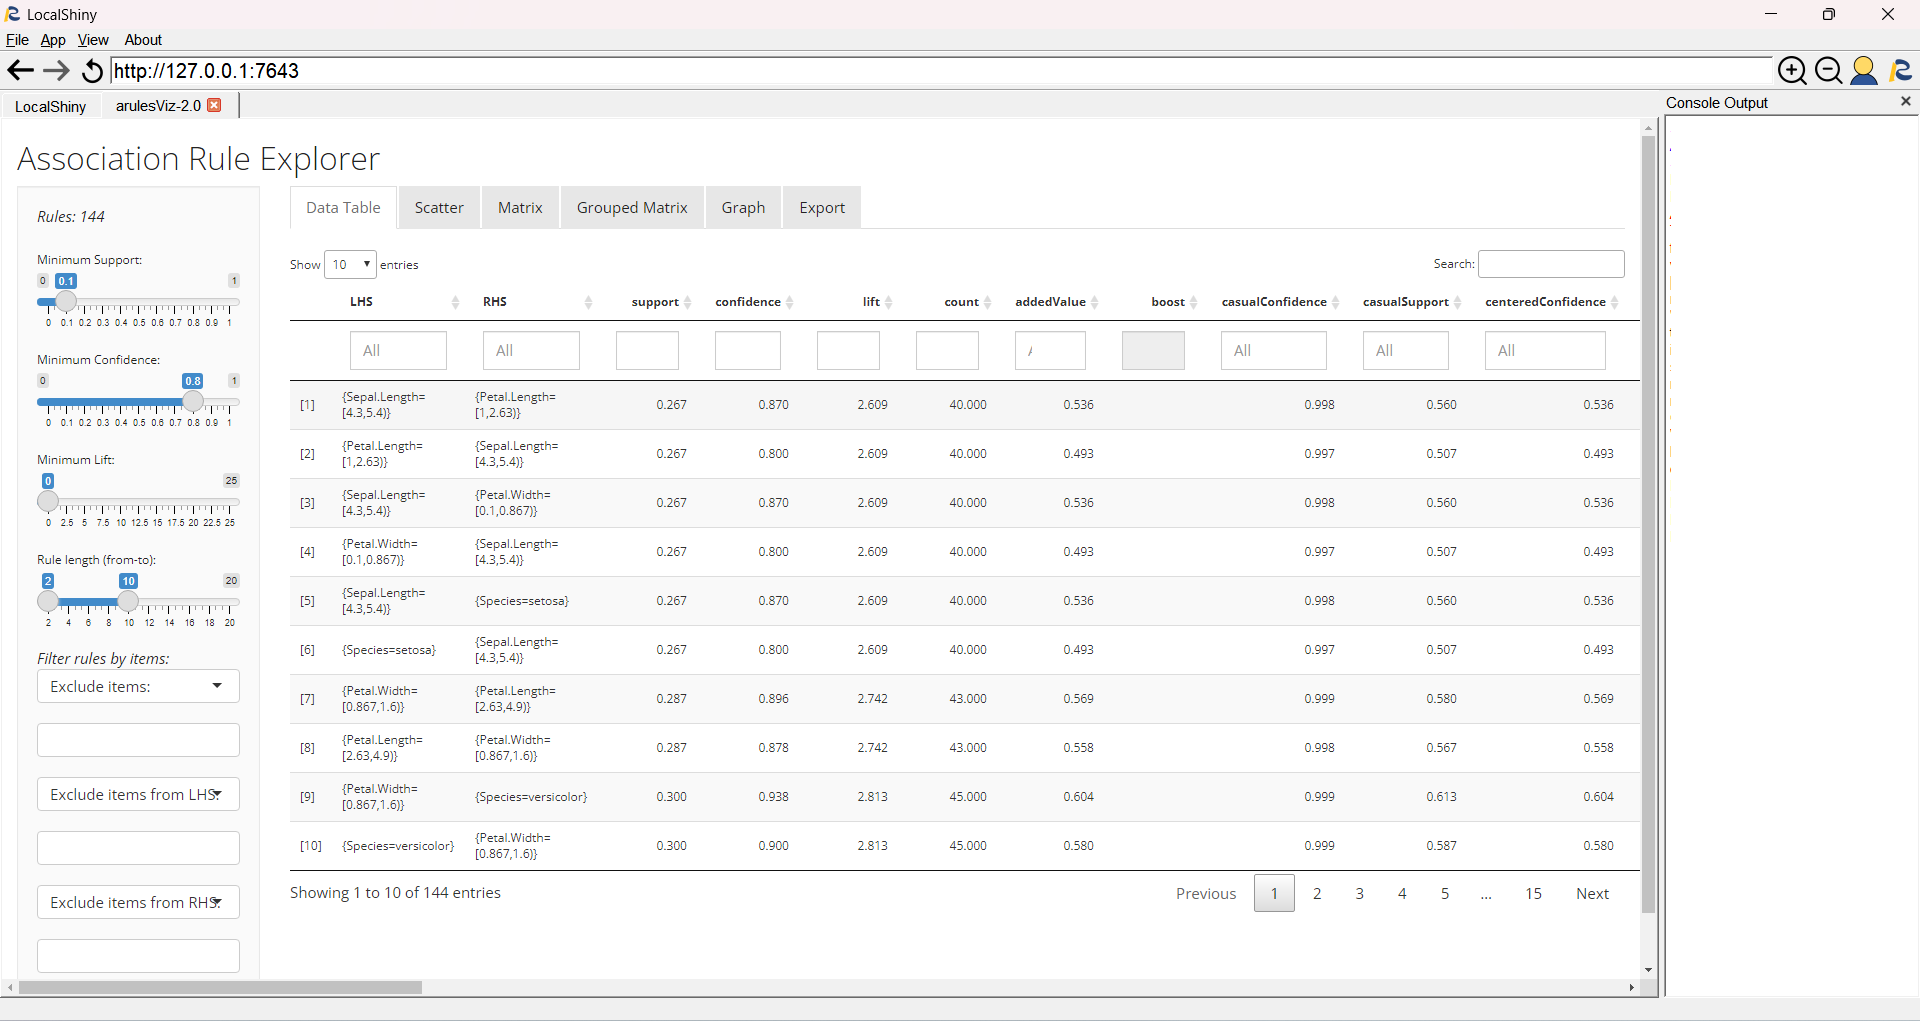Viewport: 1920px width, 1021px height.
Task: Open the Show entries dropdown
Action: tap(350, 264)
